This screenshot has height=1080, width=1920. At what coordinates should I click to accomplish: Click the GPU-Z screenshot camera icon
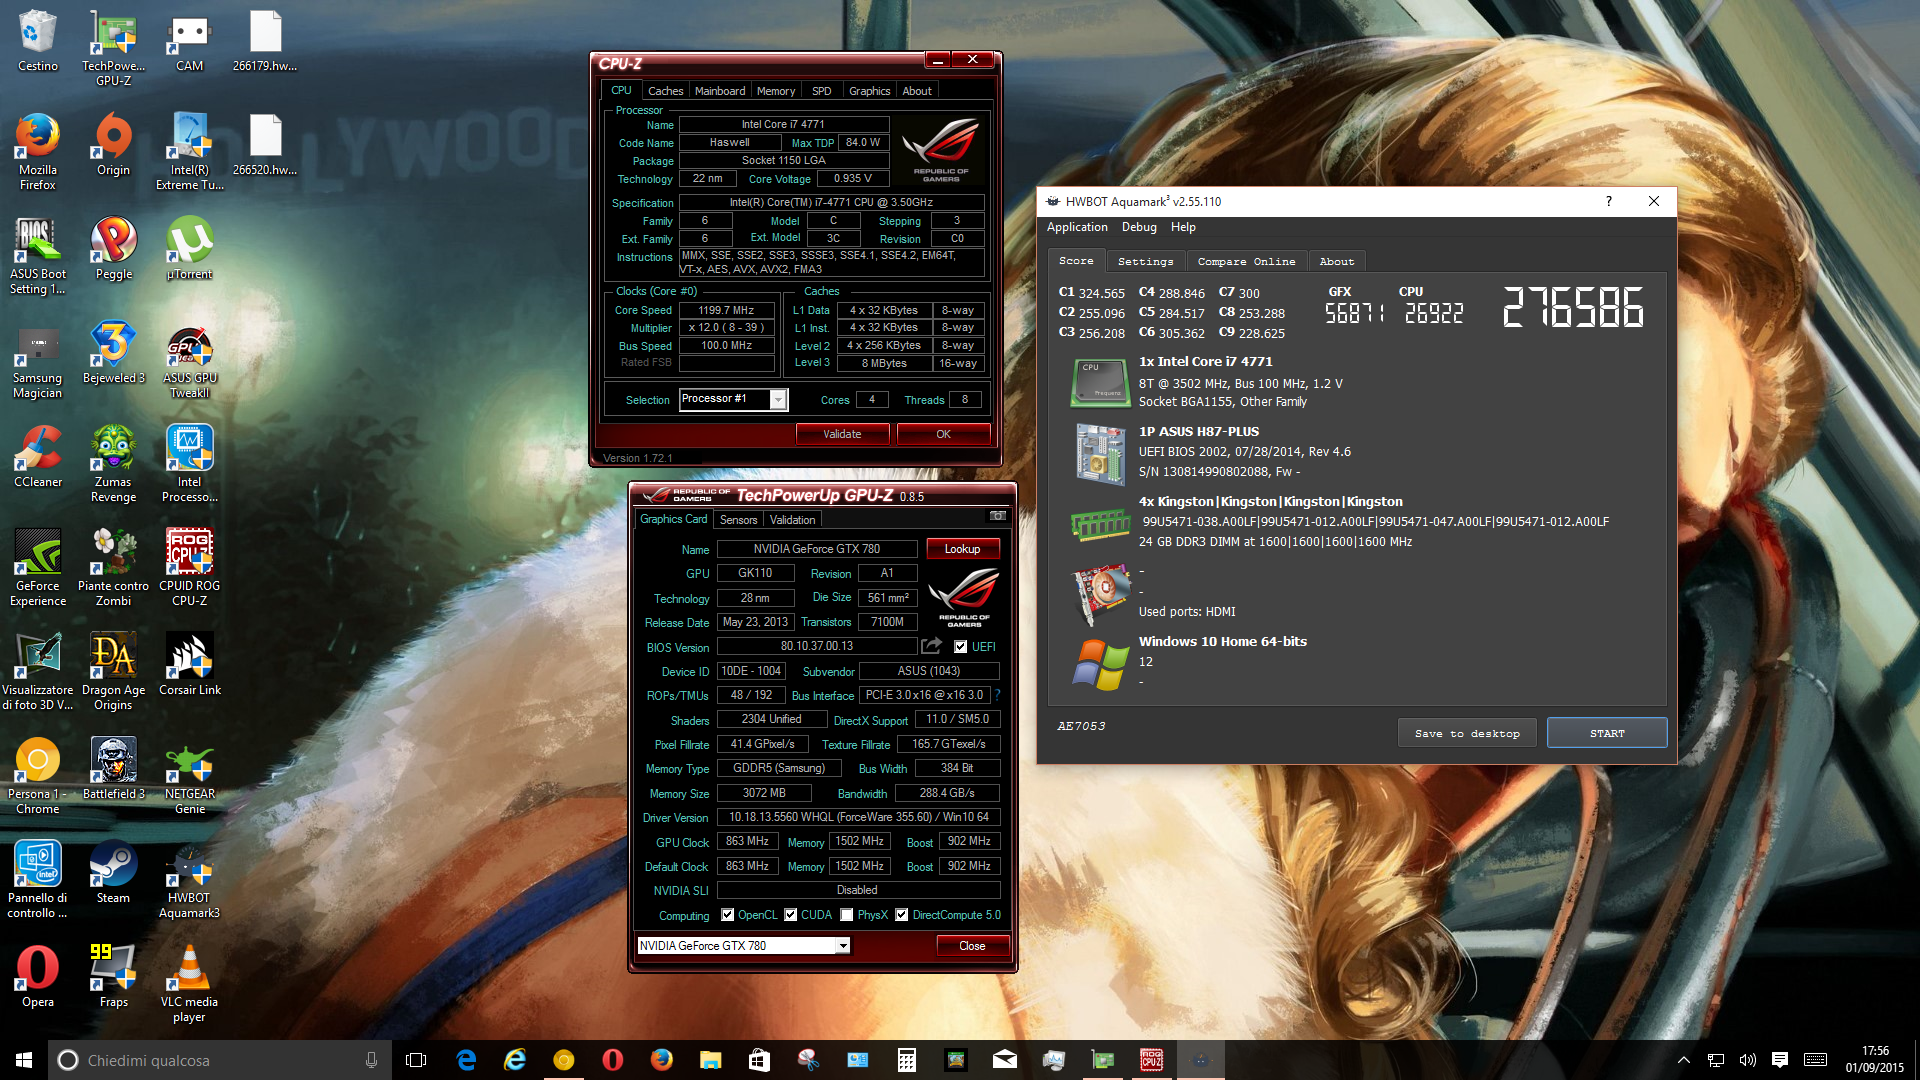[997, 516]
